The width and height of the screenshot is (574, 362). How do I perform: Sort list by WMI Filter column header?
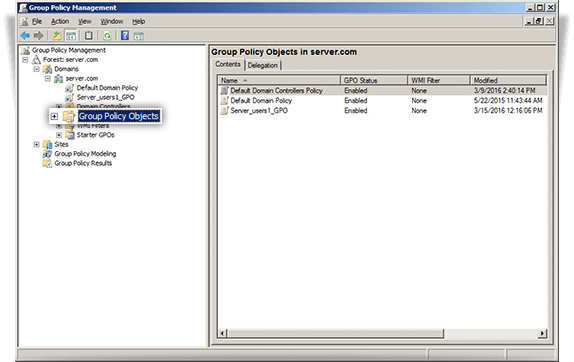(439, 80)
